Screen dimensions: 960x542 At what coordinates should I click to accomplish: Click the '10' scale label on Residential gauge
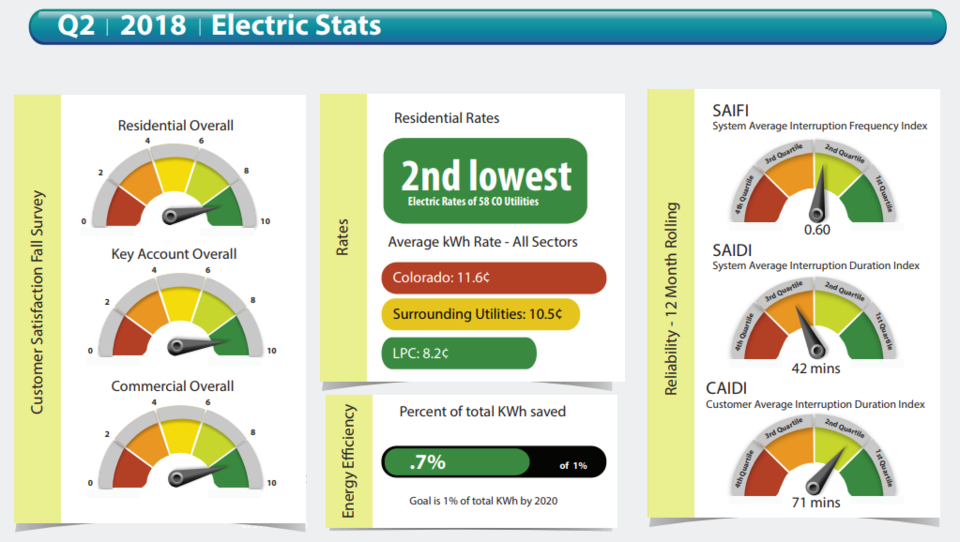265,221
